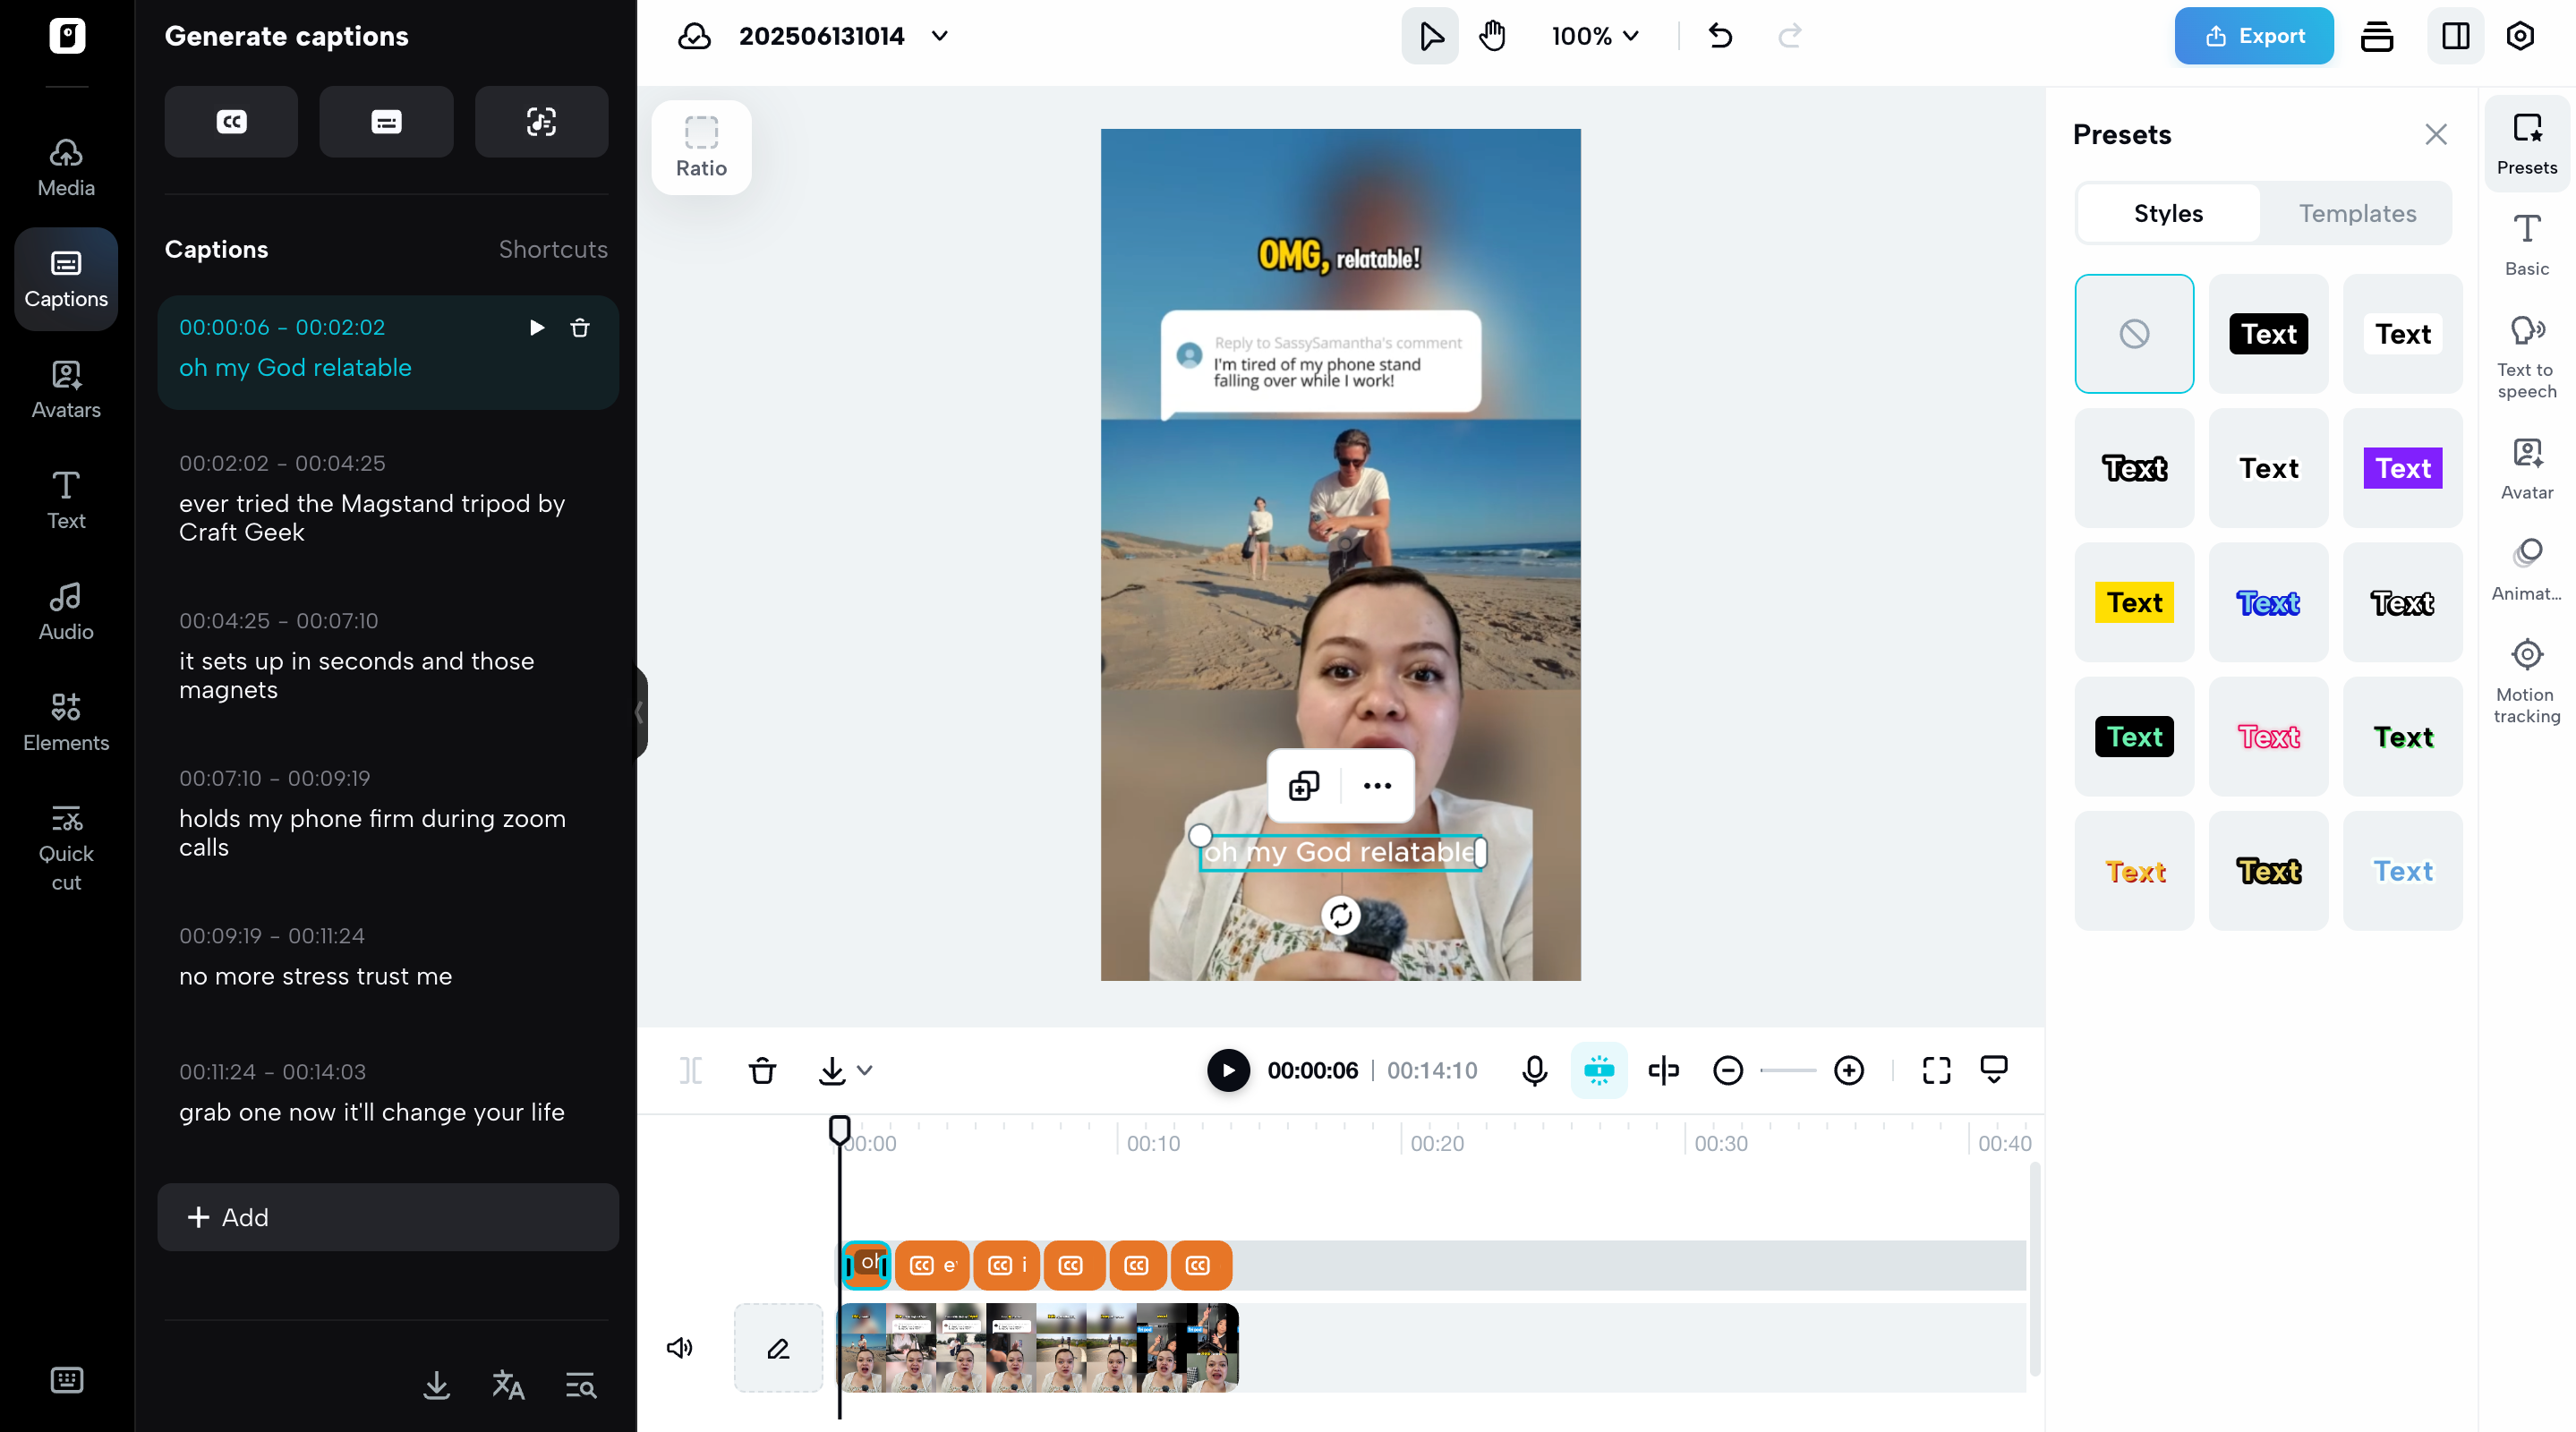Open Text to speech panel
The width and height of the screenshot is (2576, 1432).
click(2526, 356)
